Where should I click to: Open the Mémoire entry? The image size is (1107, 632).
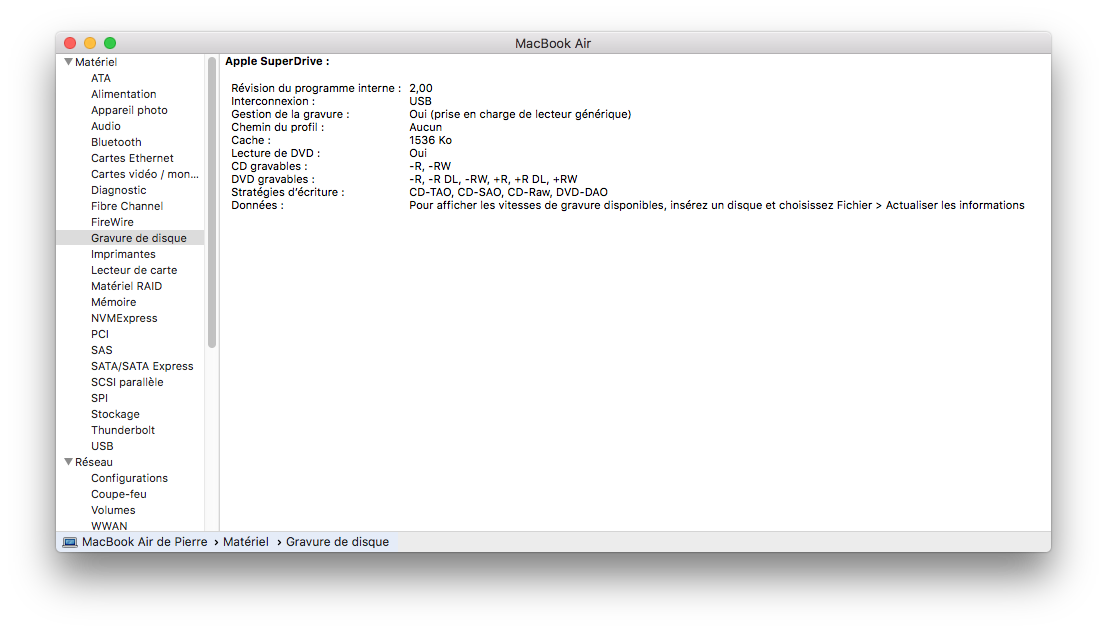pyautogui.click(x=114, y=302)
